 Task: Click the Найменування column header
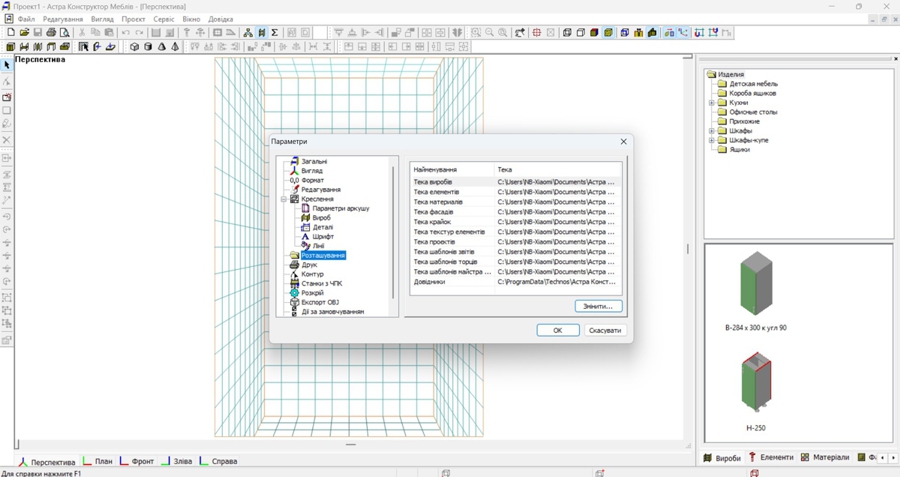pyautogui.click(x=452, y=170)
